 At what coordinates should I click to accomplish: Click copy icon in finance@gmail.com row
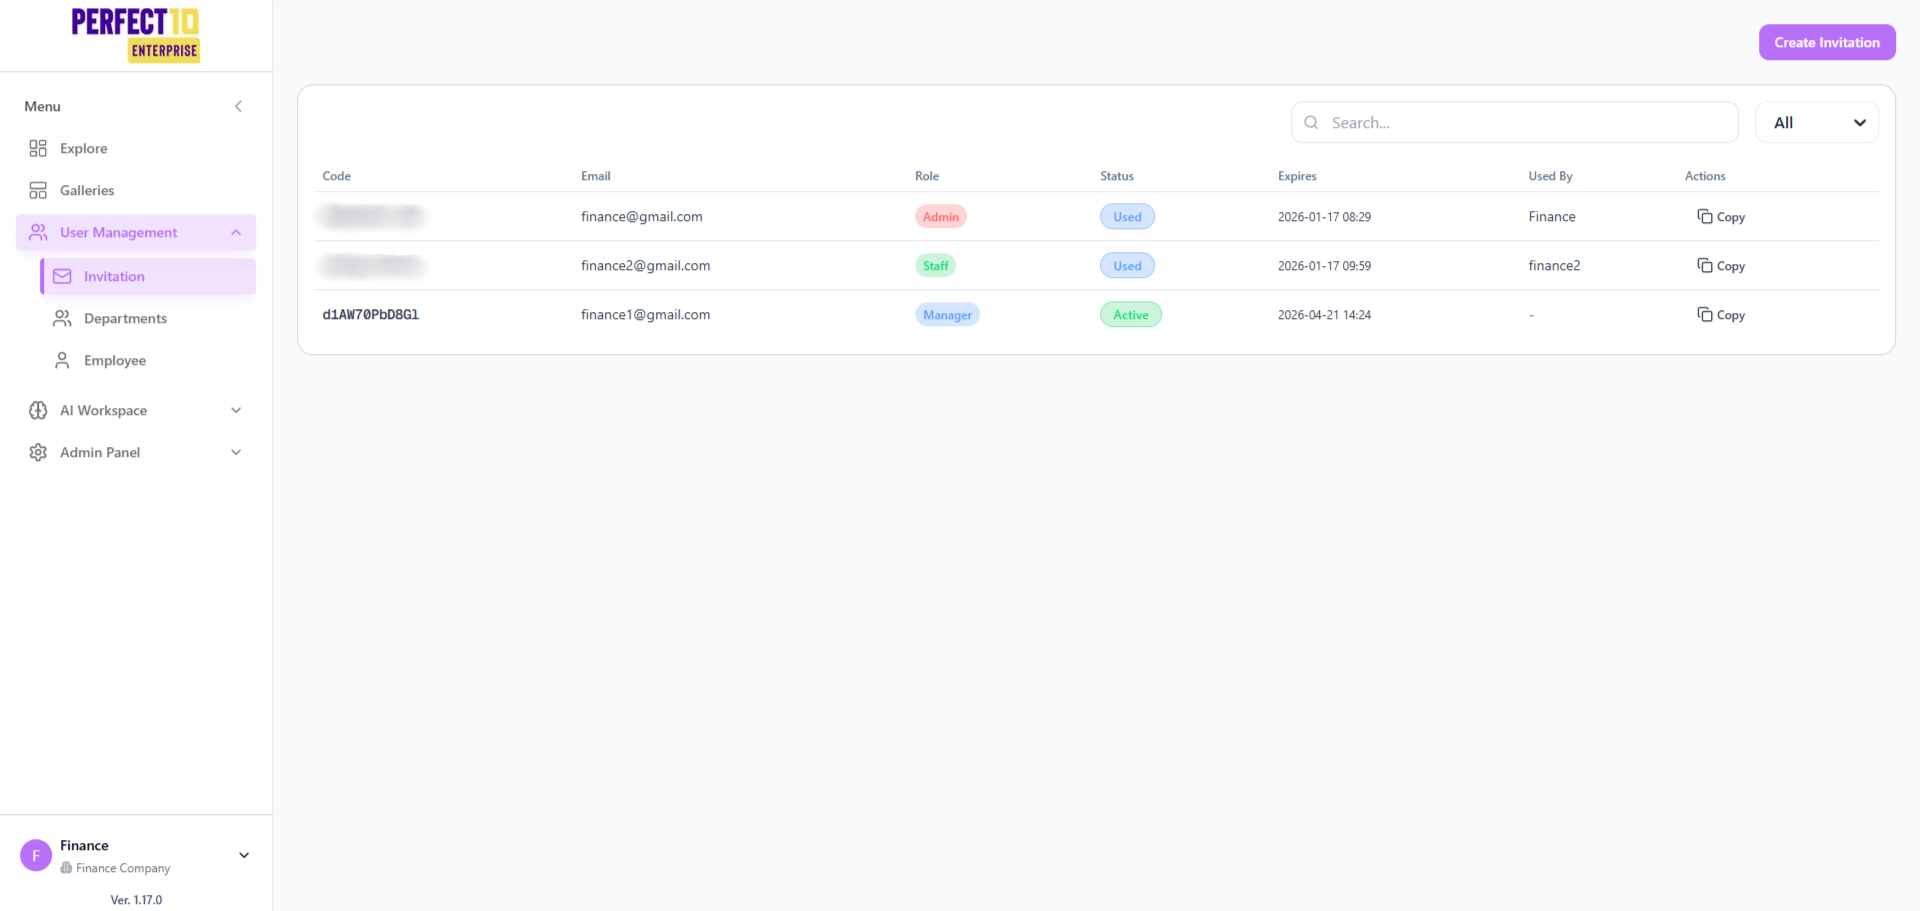tap(1704, 216)
